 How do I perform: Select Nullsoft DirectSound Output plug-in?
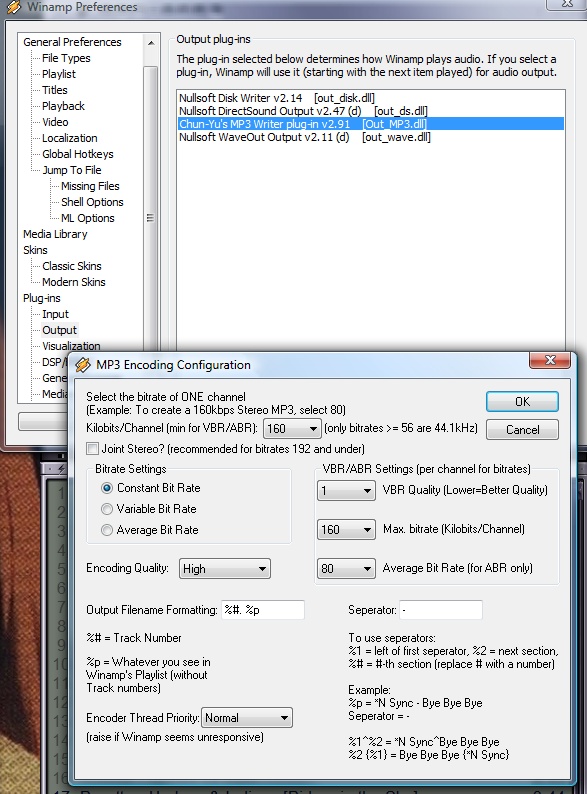pyautogui.click(x=303, y=111)
